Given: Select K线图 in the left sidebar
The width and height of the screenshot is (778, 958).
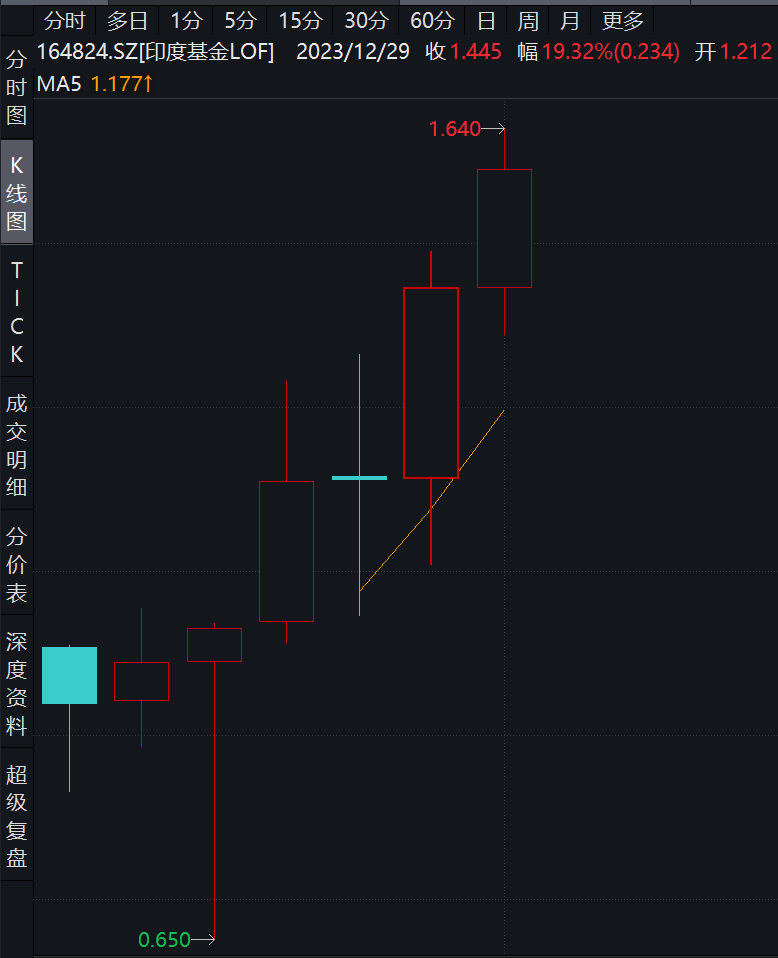Looking at the screenshot, I should (x=17, y=192).
